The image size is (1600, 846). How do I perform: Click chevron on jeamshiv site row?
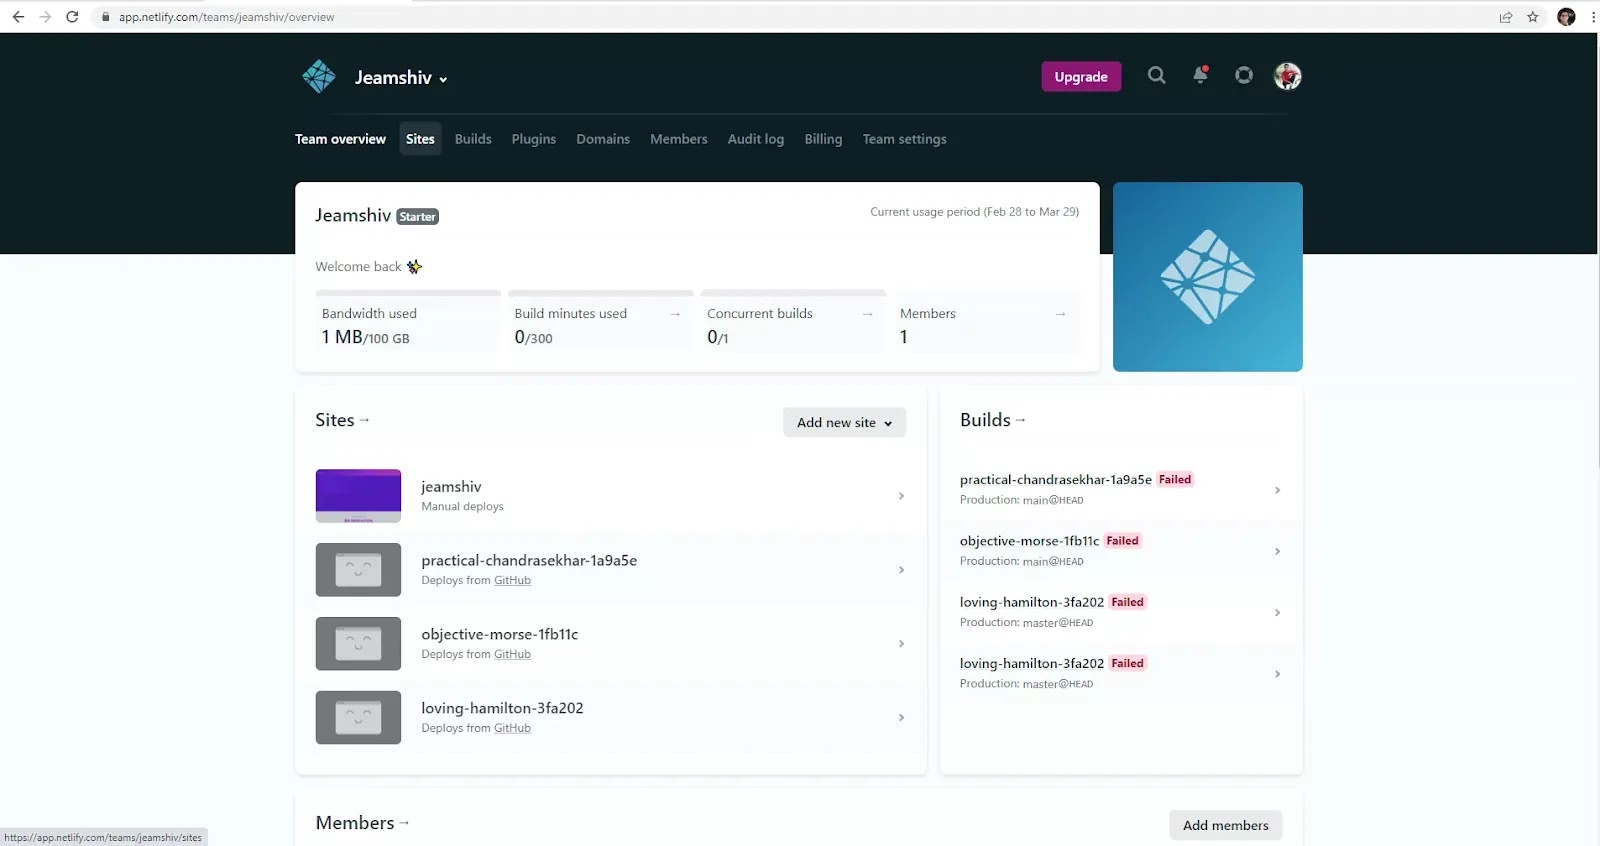[x=901, y=496]
